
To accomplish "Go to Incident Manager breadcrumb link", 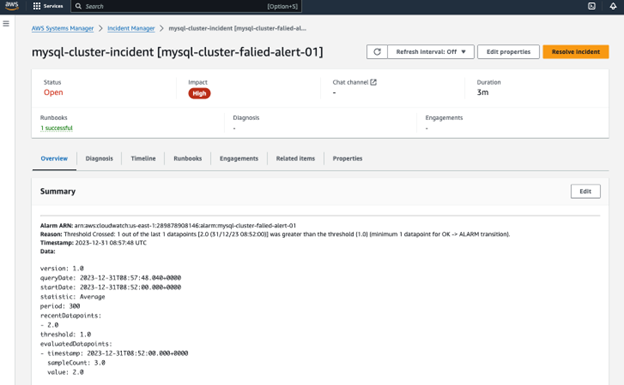I will pos(131,28).
